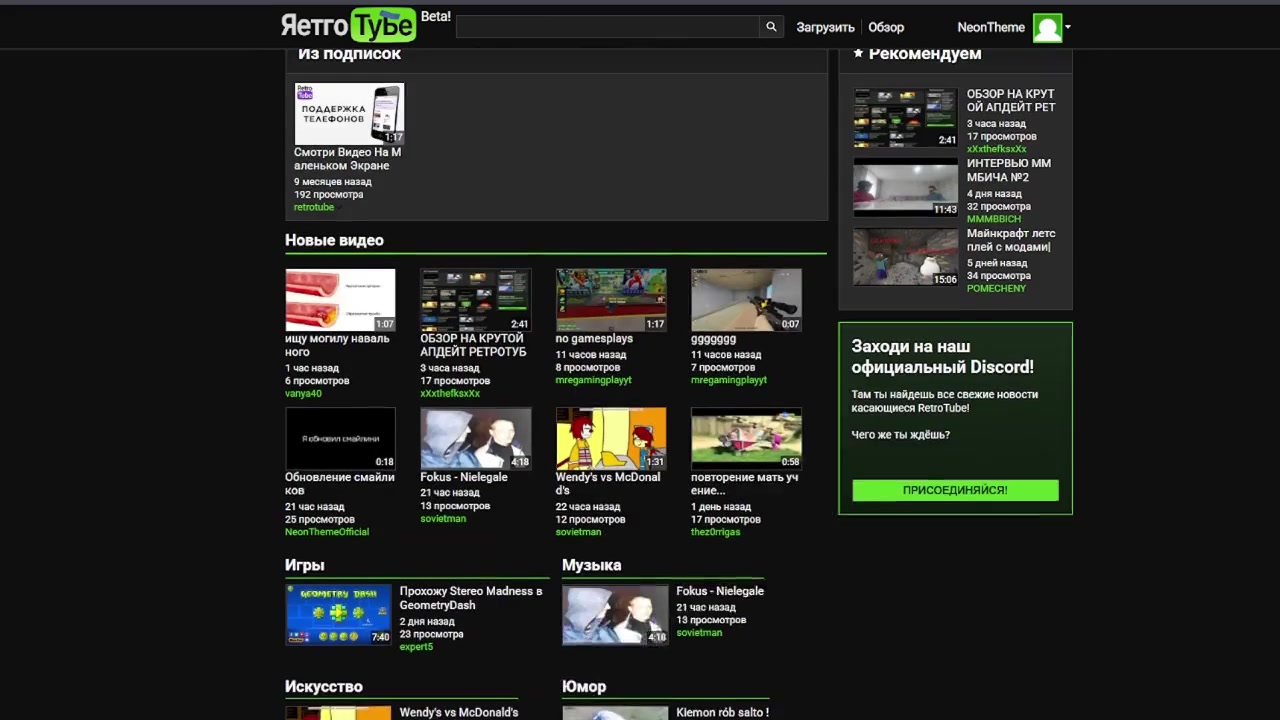
Task: Open the Обзор browse menu item
Action: point(886,28)
